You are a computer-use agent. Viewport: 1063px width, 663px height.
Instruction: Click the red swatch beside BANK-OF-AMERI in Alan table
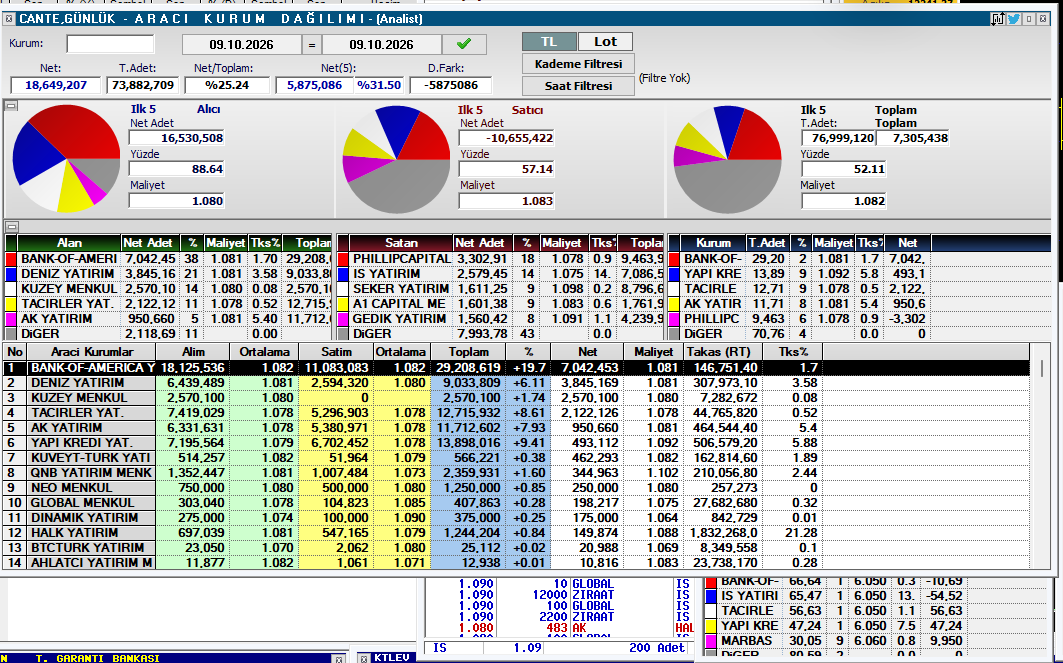10,259
